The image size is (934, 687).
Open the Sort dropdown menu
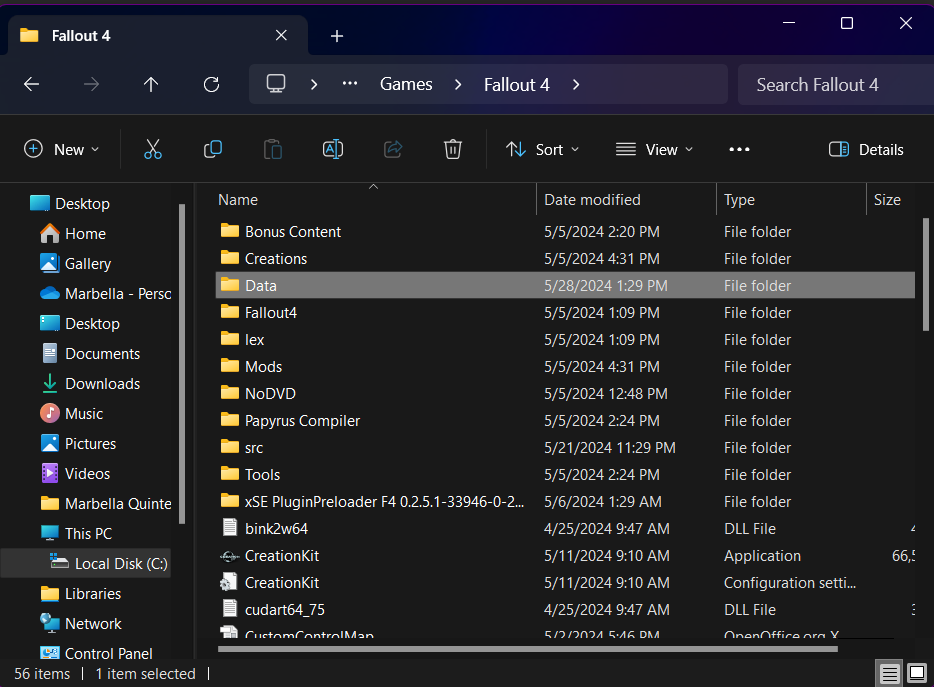(x=542, y=149)
